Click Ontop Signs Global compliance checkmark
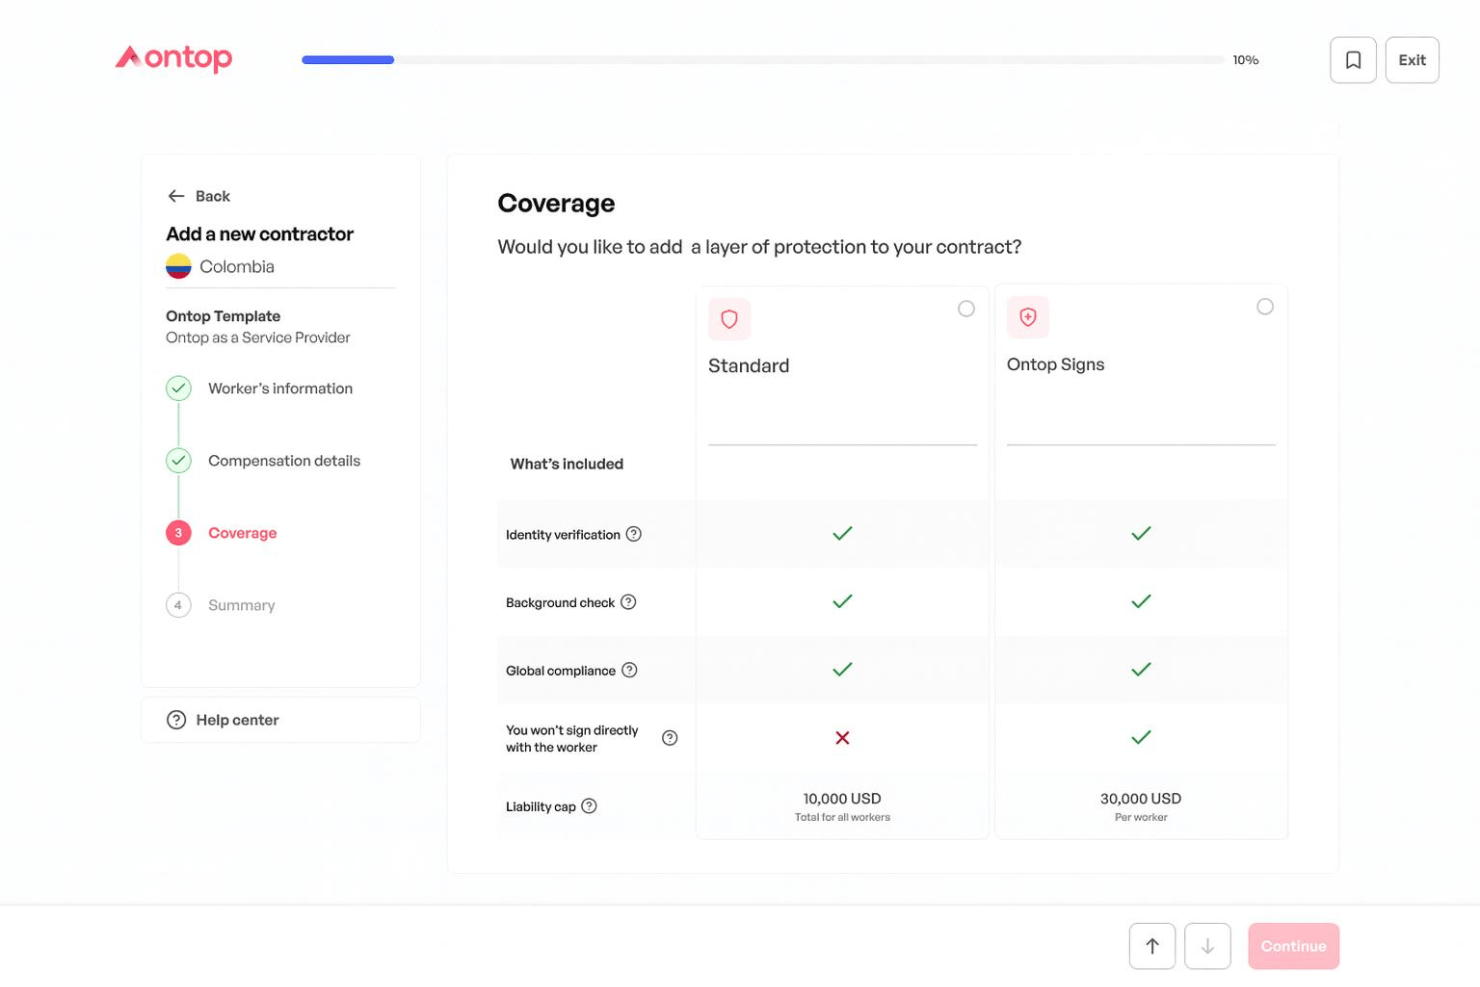 pyautogui.click(x=1141, y=669)
